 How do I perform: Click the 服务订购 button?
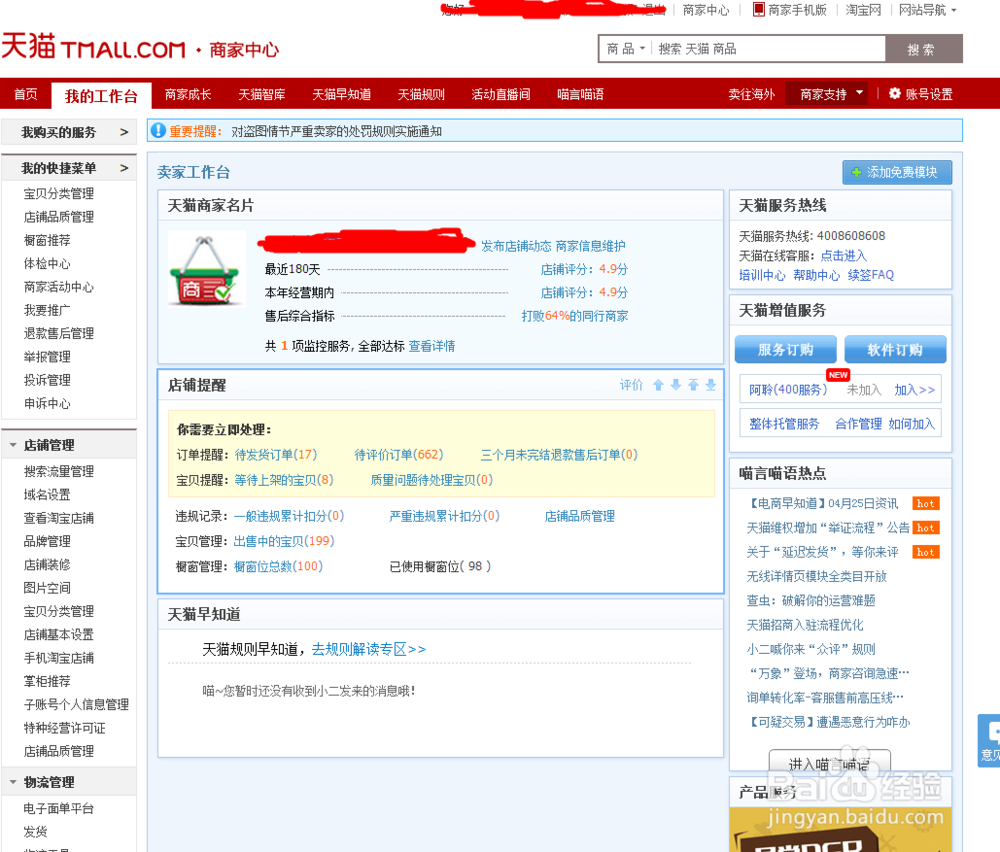coord(785,349)
